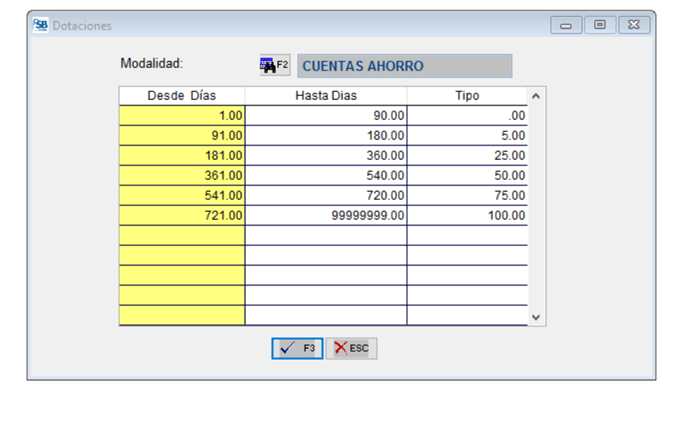Click the F2 binoculars search icon
Image resolution: width=691 pixels, height=430 pixels.
click(274, 65)
